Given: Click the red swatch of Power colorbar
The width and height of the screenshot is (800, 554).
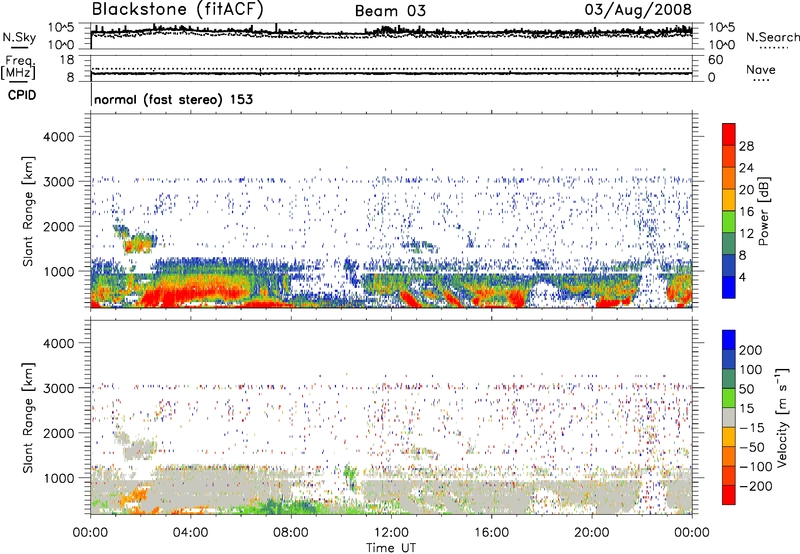Looking at the screenshot, I should (729, 134).
